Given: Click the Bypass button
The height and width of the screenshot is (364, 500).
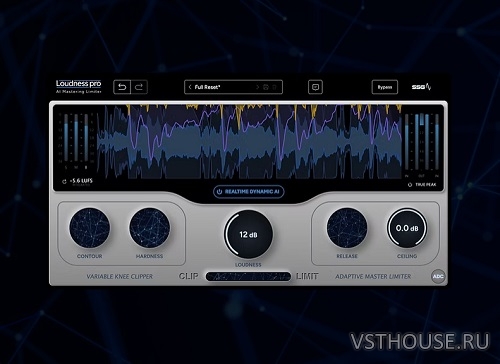Looking at the screenshot, I should pos(385,87).
